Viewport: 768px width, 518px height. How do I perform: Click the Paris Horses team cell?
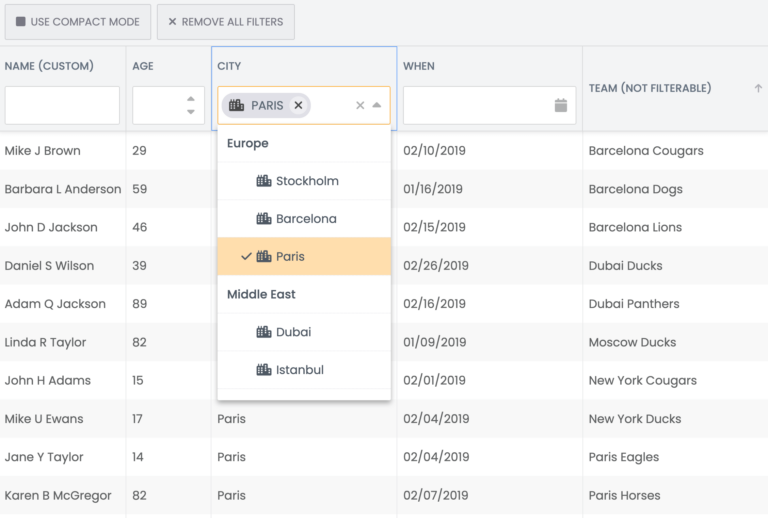[675, 495]
